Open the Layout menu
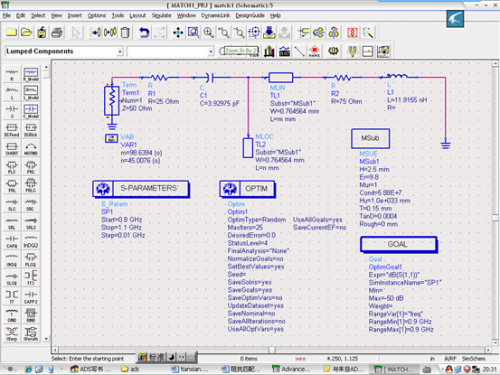The image size is (500, 375). click(x=138, y=15)
